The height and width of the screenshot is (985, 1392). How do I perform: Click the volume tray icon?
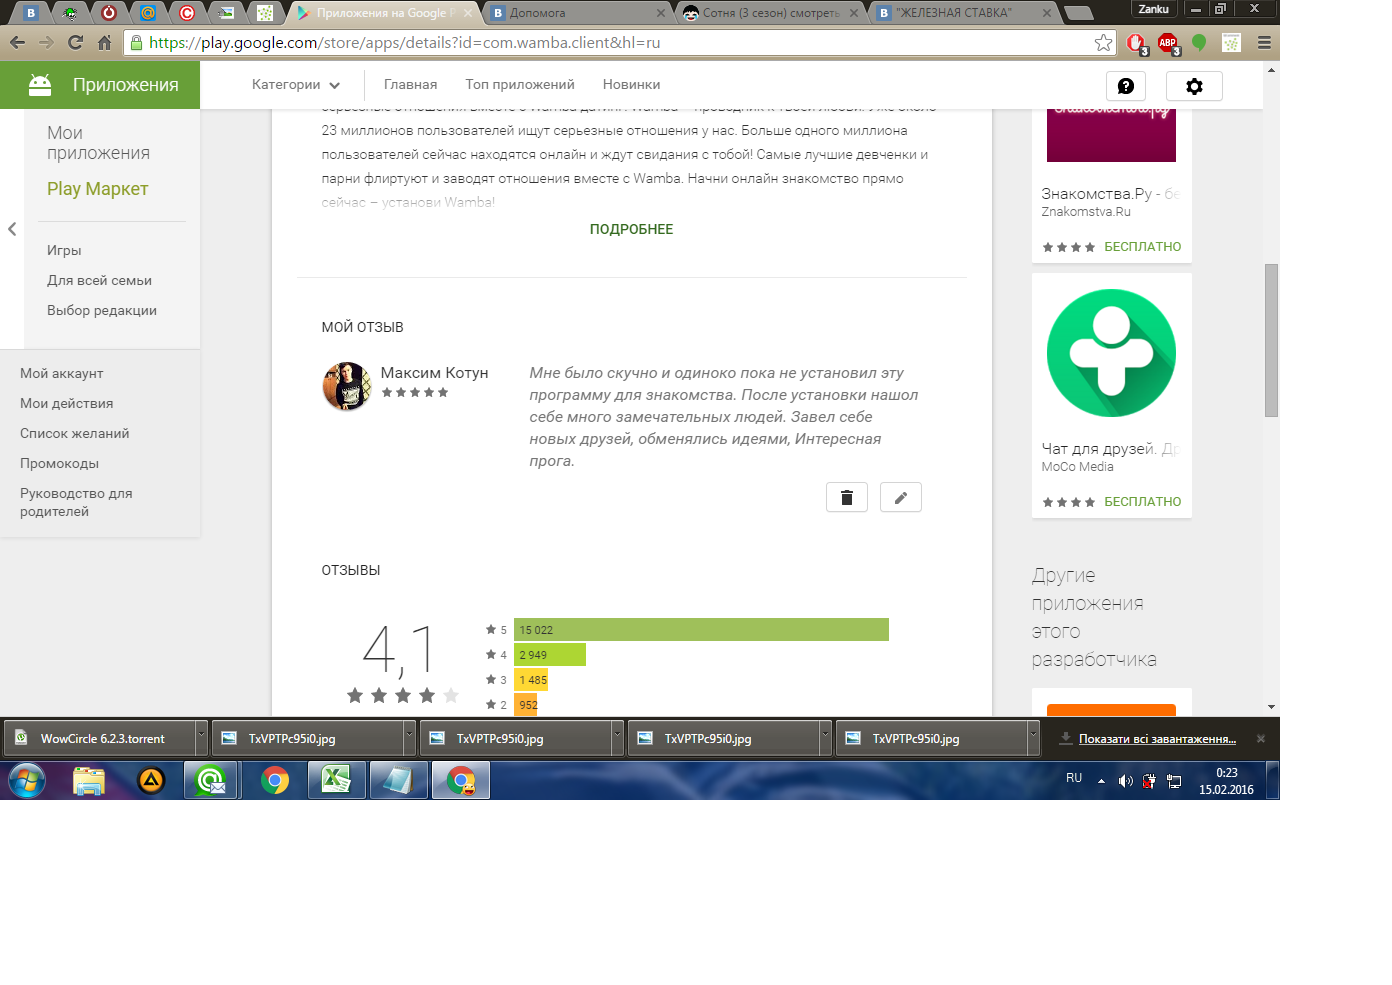[x=1125, y=780]
